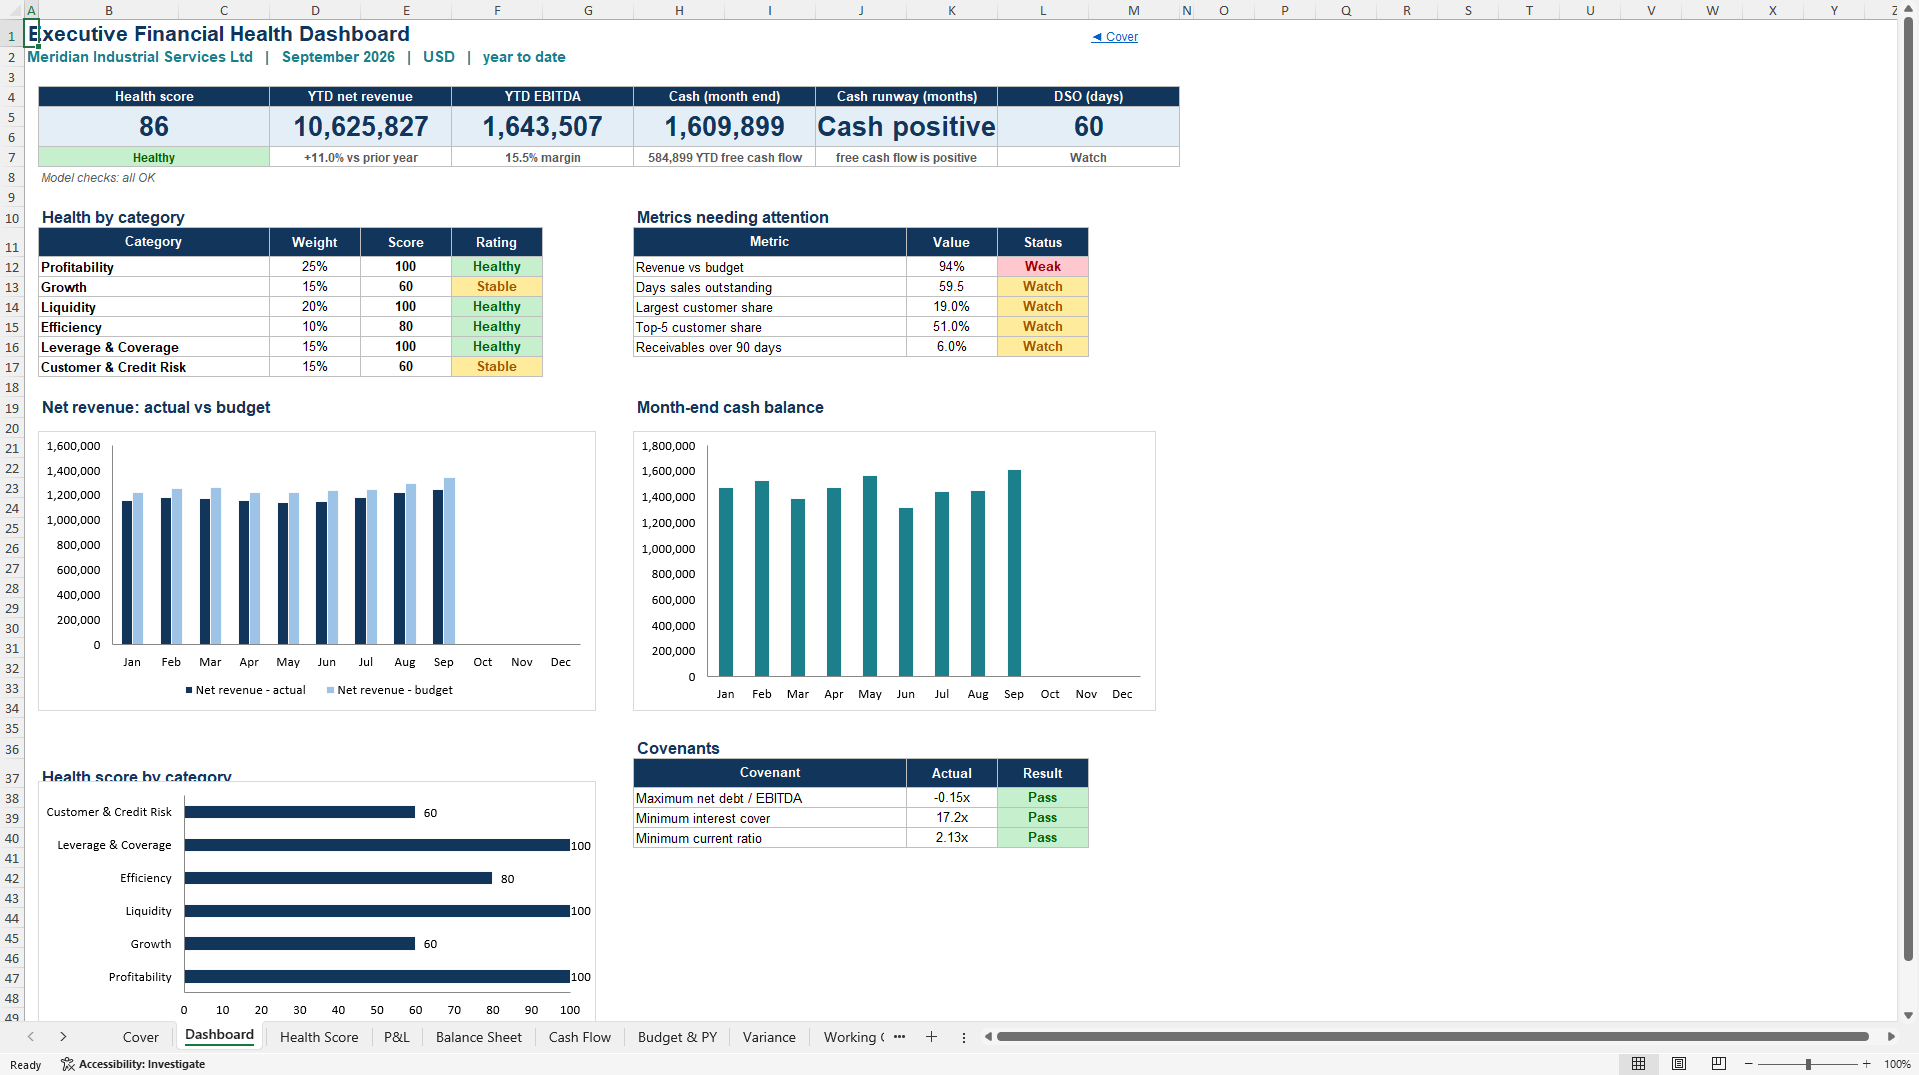The height and width of the screenshot is (1075, 1919).
Task: Zoom out with minus button
Action: [1750, 1064]
